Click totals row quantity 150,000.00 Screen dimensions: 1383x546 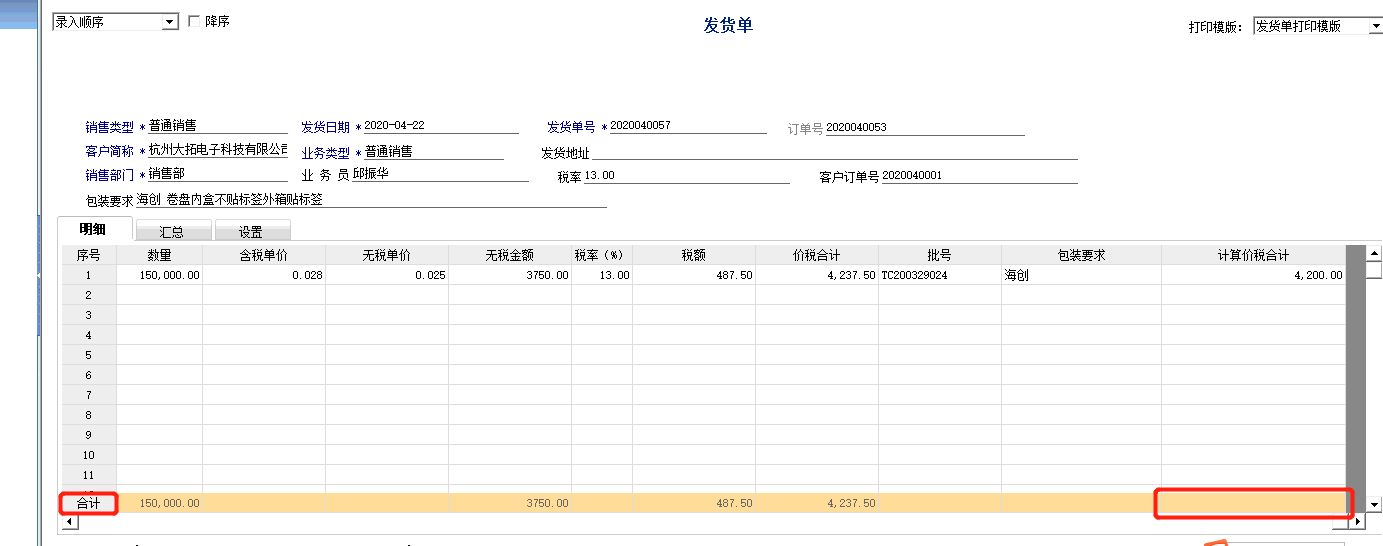[159, 503]
